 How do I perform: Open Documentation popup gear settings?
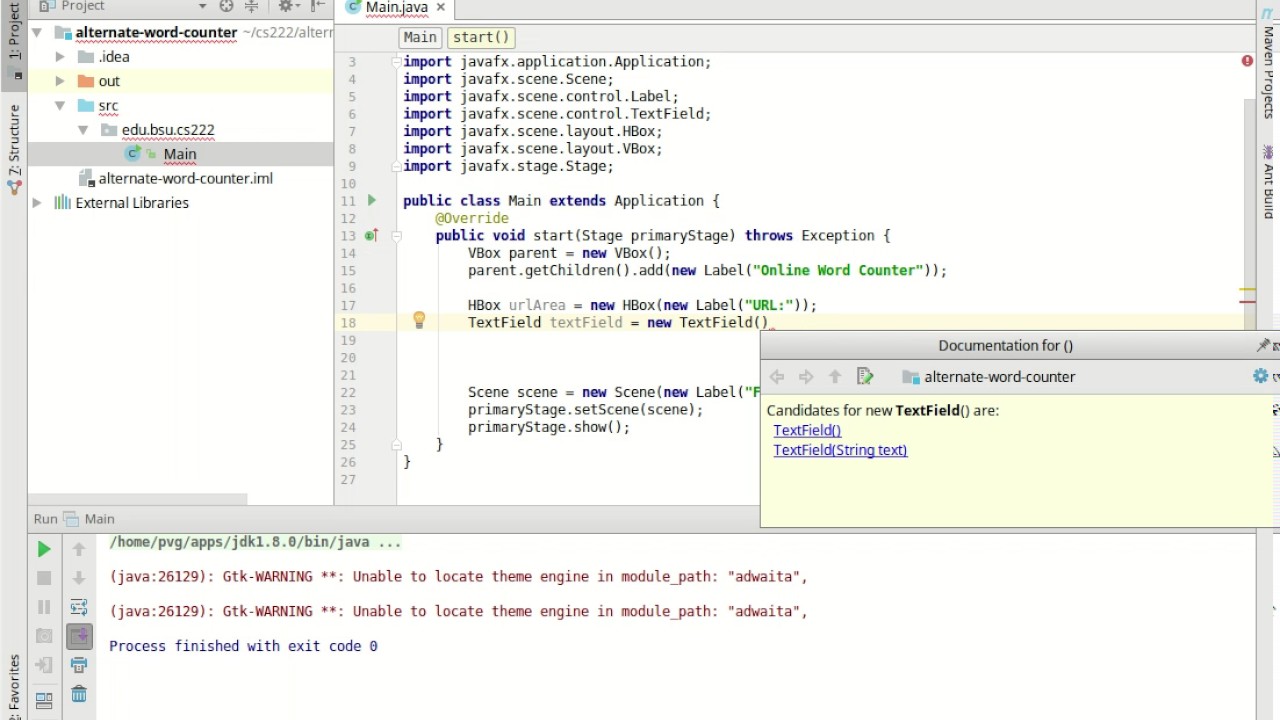[1260, 376]
